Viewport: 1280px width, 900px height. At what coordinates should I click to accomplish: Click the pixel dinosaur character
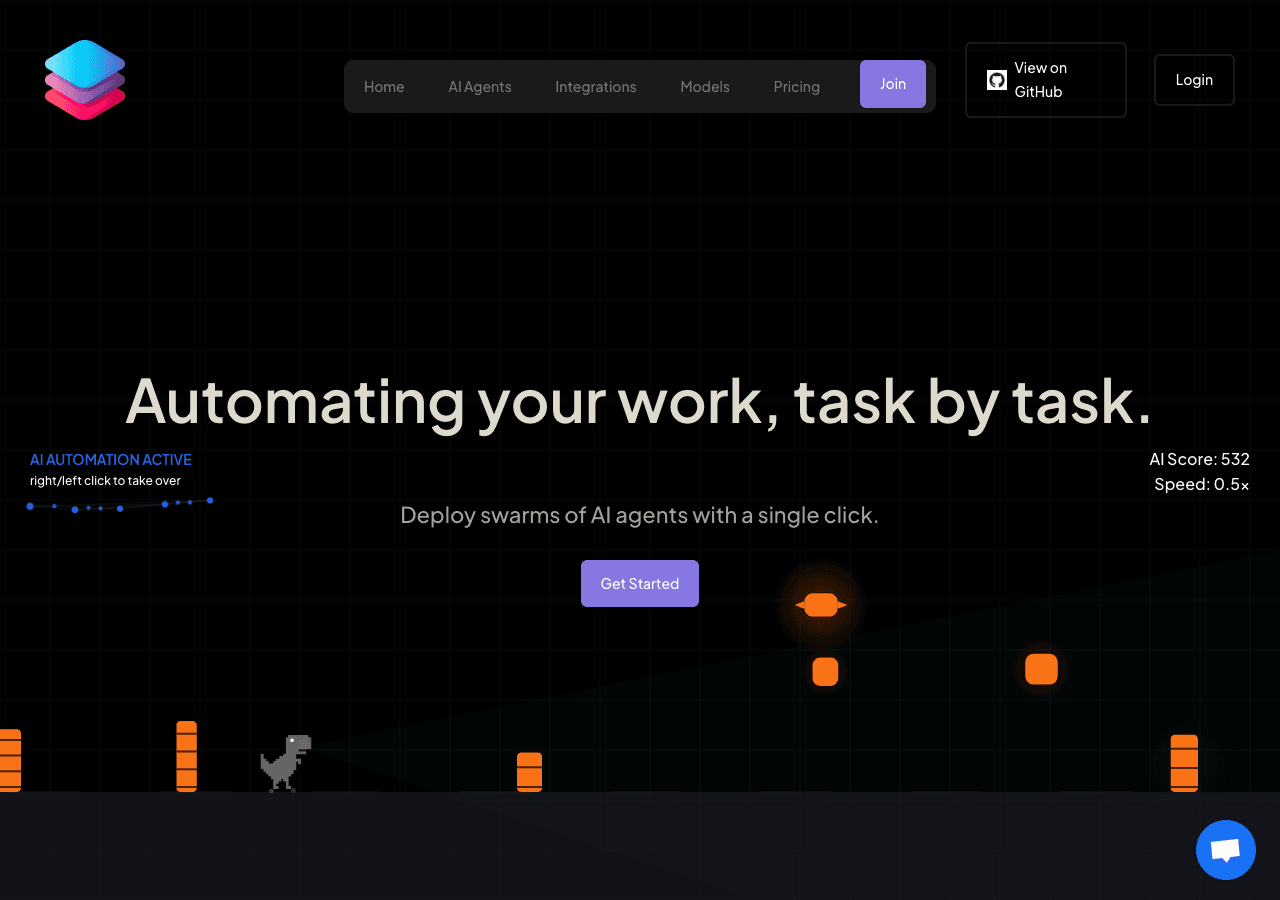click(286, 763)
